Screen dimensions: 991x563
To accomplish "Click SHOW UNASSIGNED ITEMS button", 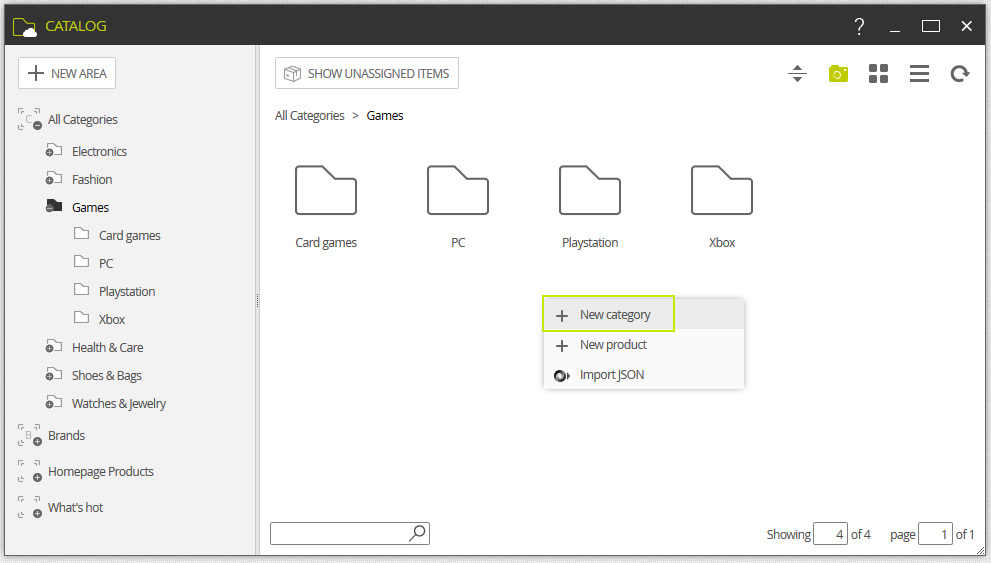I will pyautogui.click(x=367, y=73).
